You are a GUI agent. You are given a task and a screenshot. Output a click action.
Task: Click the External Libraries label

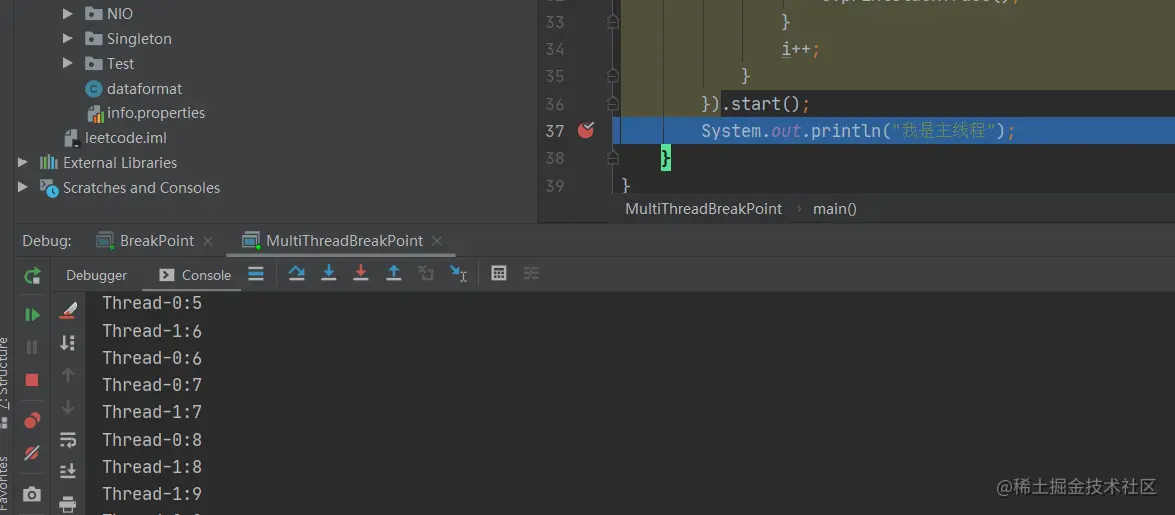pos(120,163)
